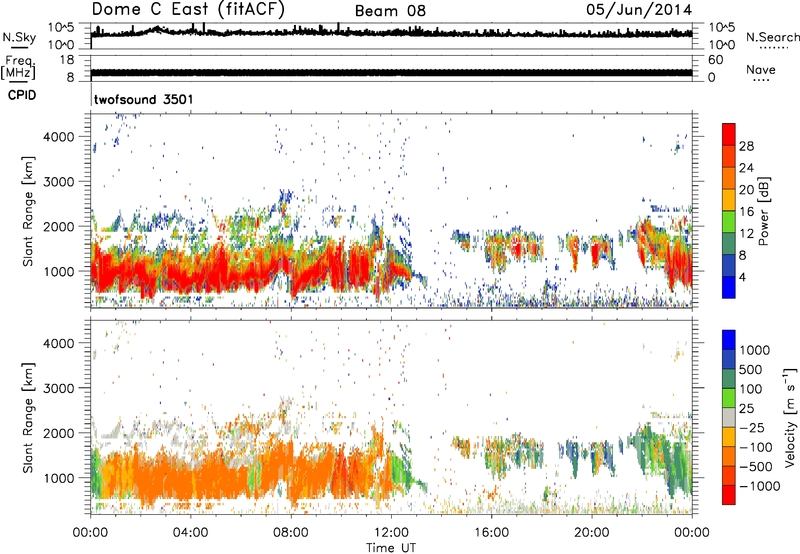Click the "Time UT" axis title
Screen dimensions: 800x554
(x=391, y=547)
